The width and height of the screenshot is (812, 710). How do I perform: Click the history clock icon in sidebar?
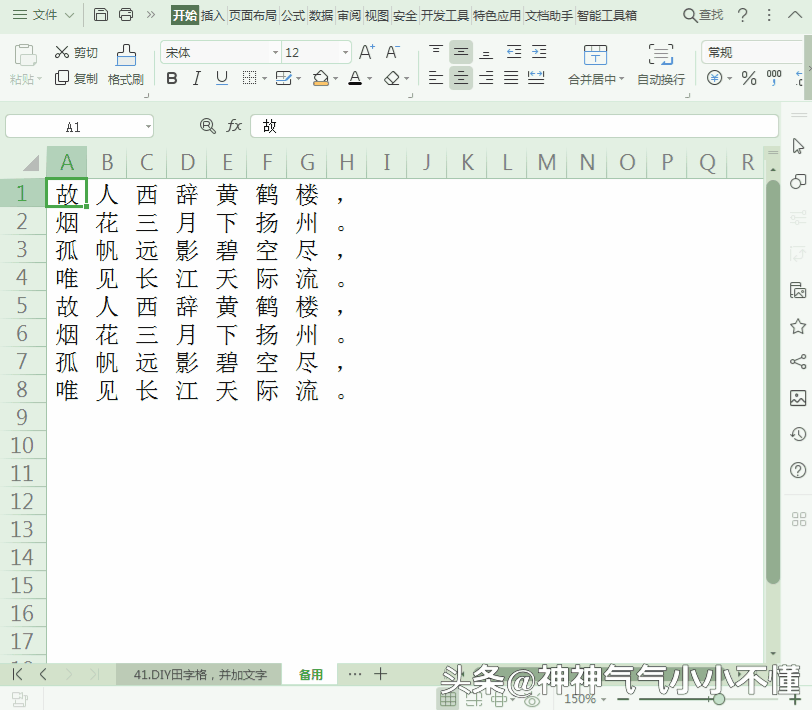(798, 434)
